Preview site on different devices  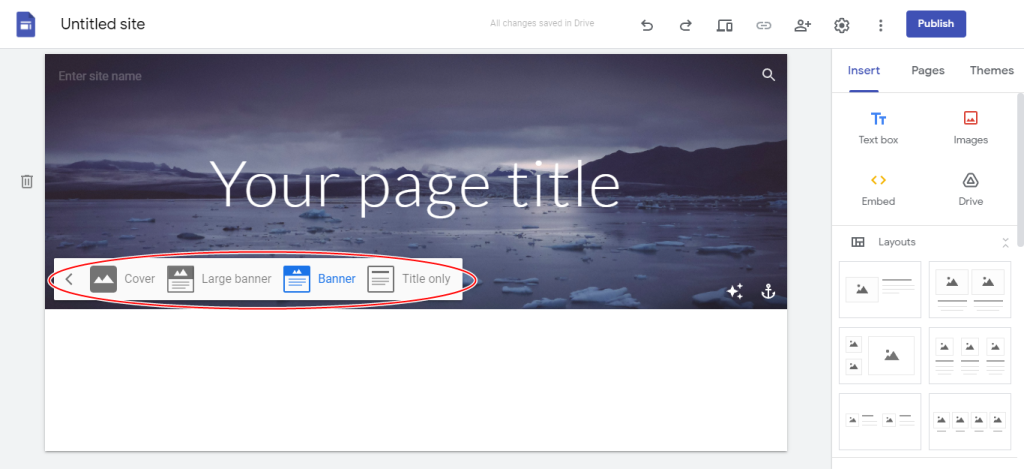point(724,25)
